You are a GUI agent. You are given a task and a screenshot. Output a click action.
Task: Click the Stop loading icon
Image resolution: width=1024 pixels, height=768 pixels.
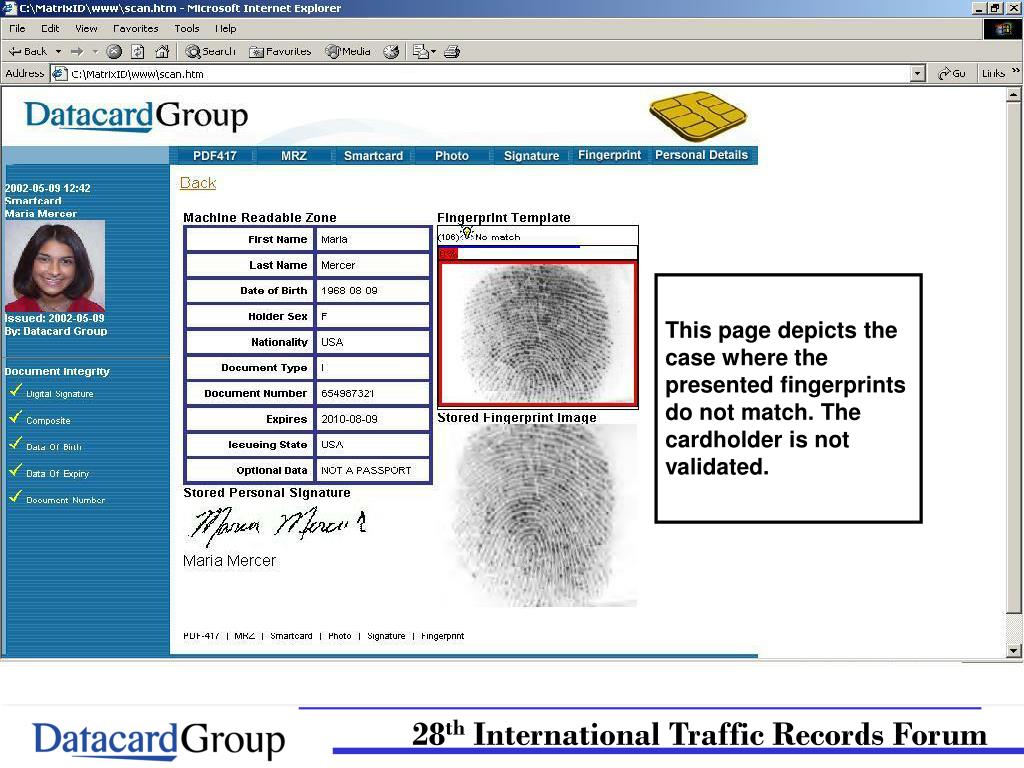[x=114, y=52]
